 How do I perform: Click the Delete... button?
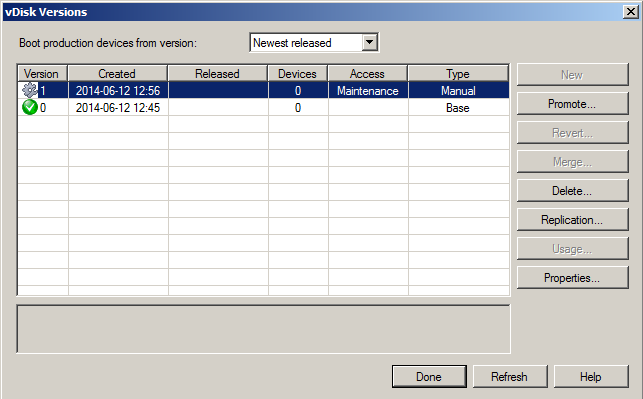pos(572,191)
